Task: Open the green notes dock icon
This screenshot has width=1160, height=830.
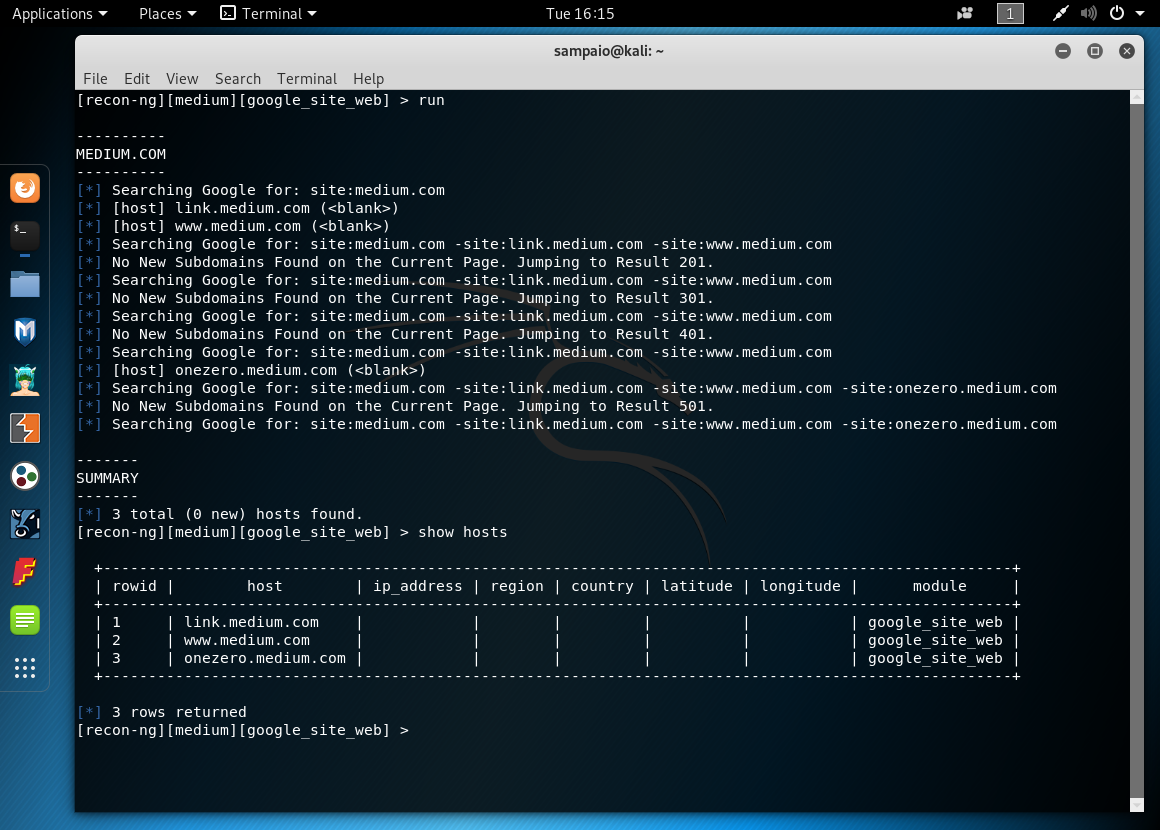Action: 24,620
